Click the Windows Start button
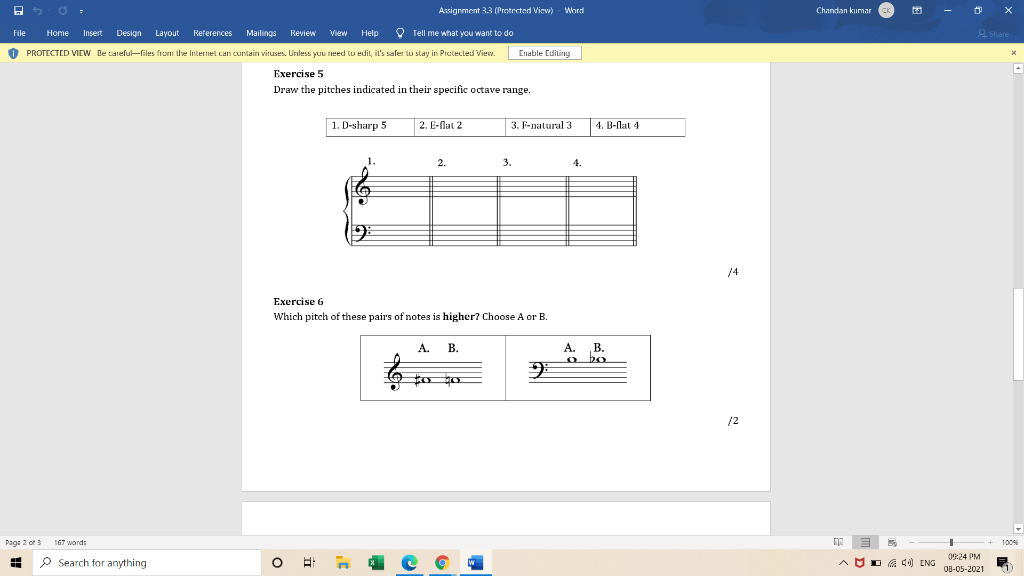The image size is (1024, 576). (x=16, y=562)
